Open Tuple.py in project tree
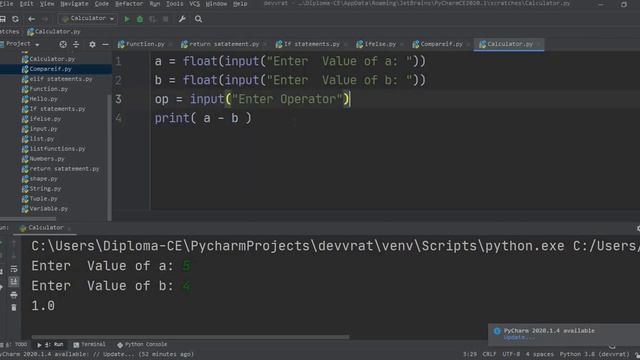This screenshot has height=360, width=640. 43,199
